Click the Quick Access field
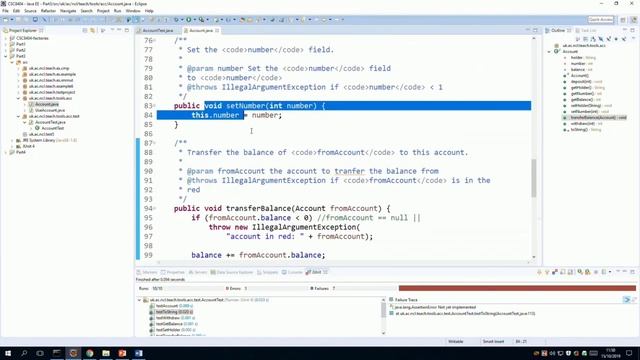The width and height of the screenshot is (640, 360). (601, 20)
